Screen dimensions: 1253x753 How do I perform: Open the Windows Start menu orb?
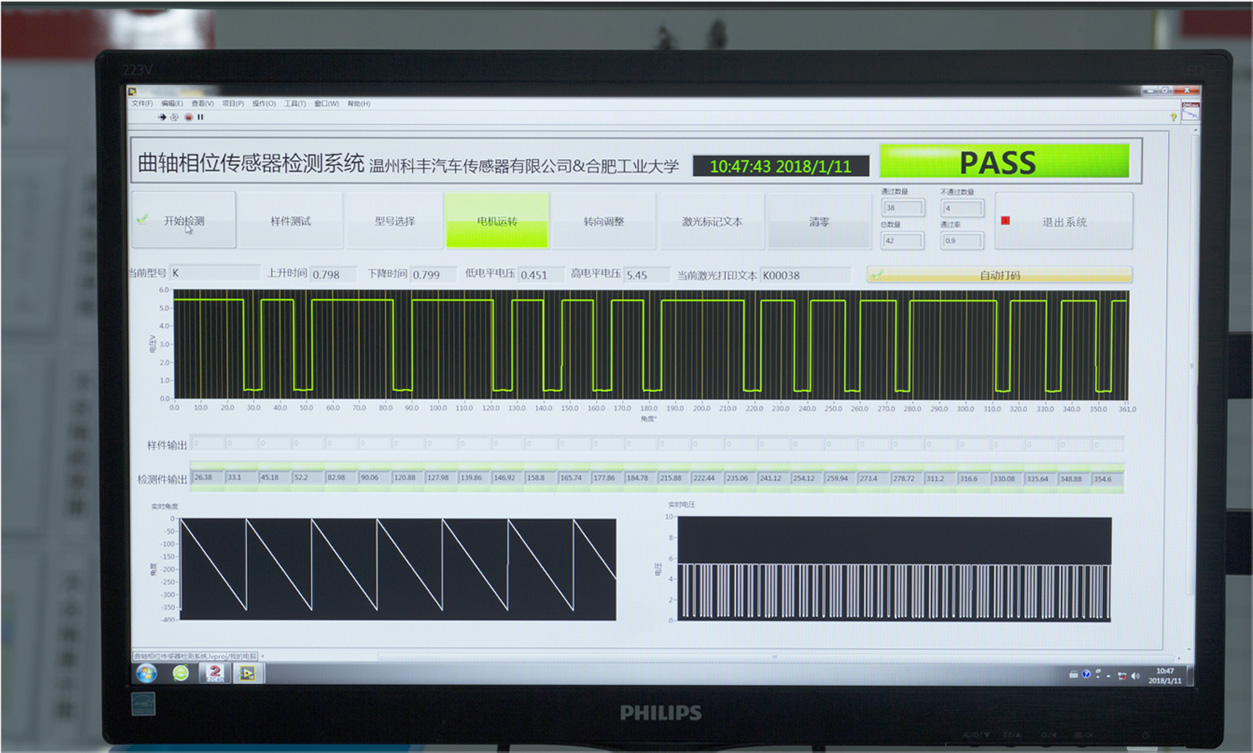tap(146, 673)
